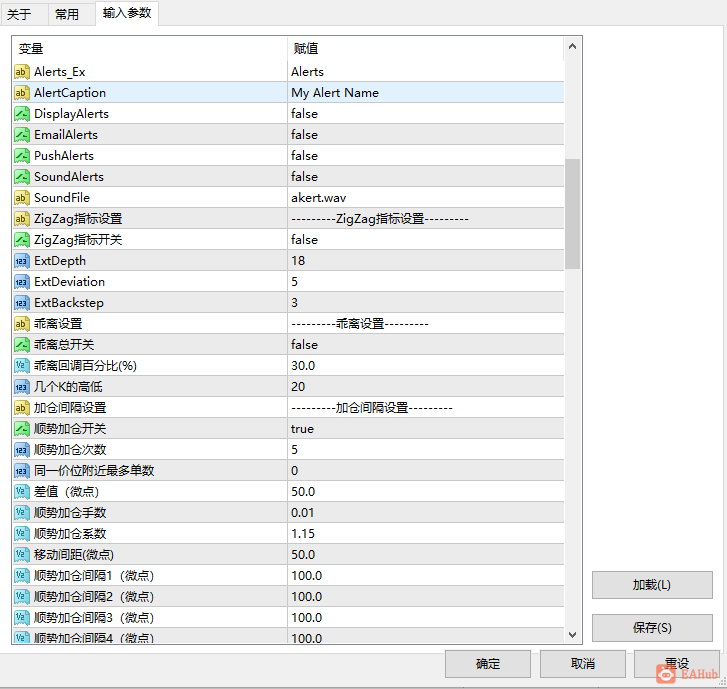This screenshot has width=727, height=689.
Task: Click the scrollbar down arrow
Action: tap(573, 634)
